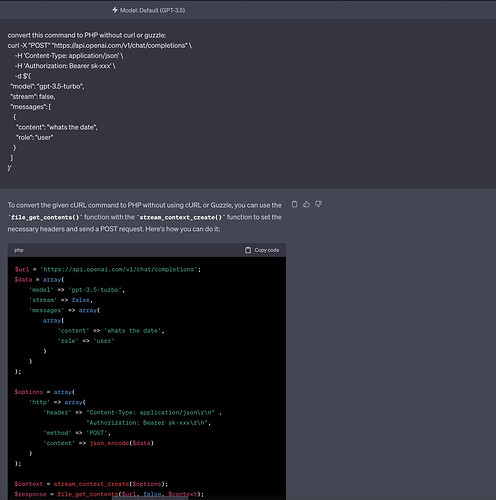Click the Model: Default (GPT-3.5) label
The height and width of the screenshot is (500, 496).
152,10
